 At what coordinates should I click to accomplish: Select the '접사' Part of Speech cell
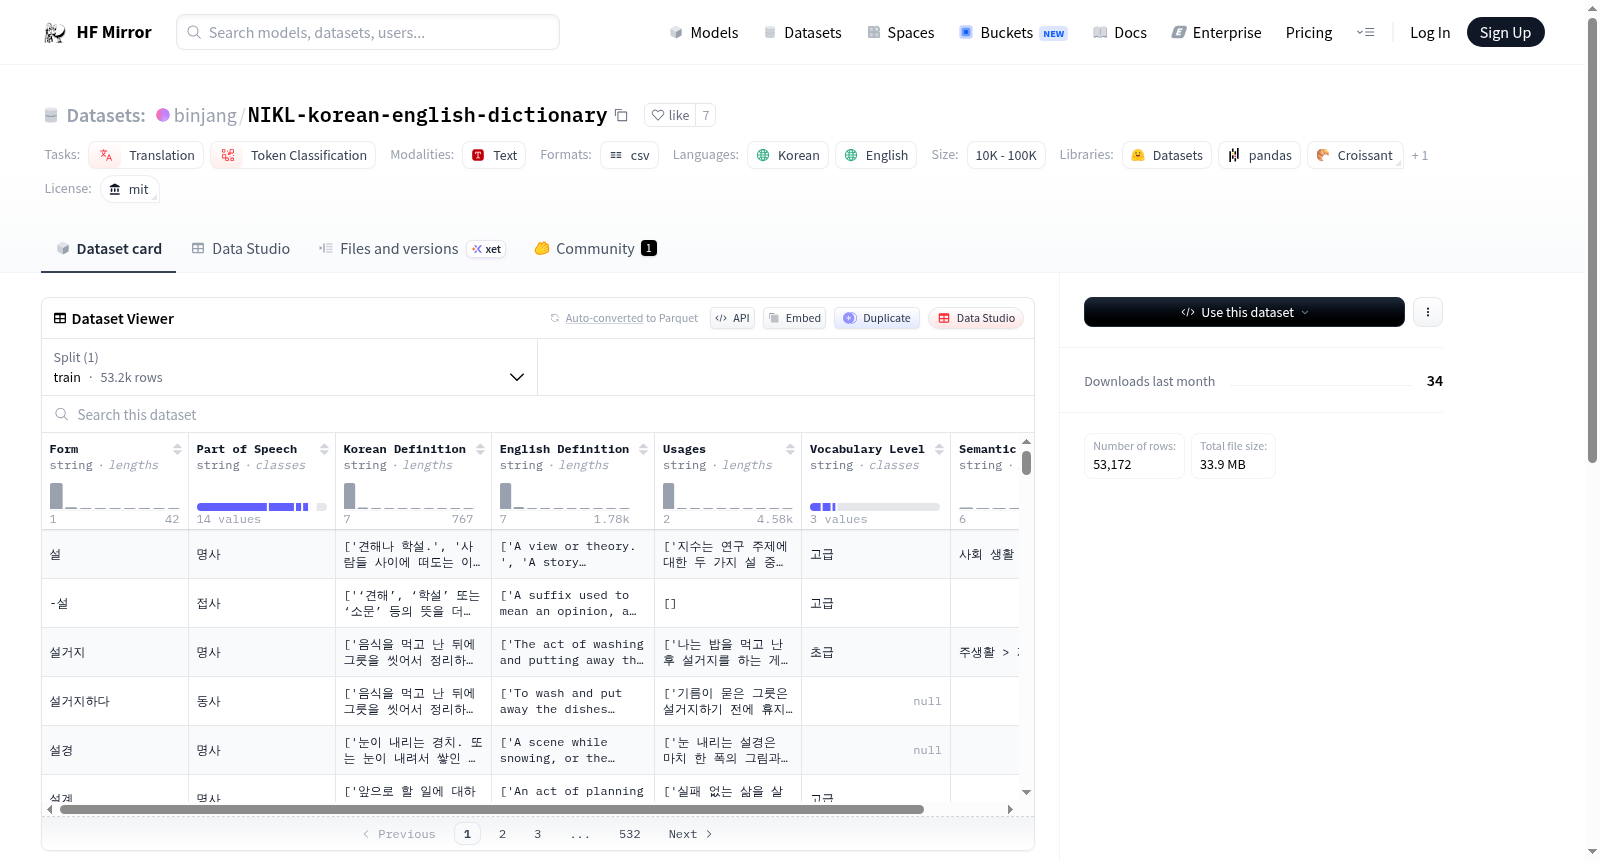click(x=262, y=603)
